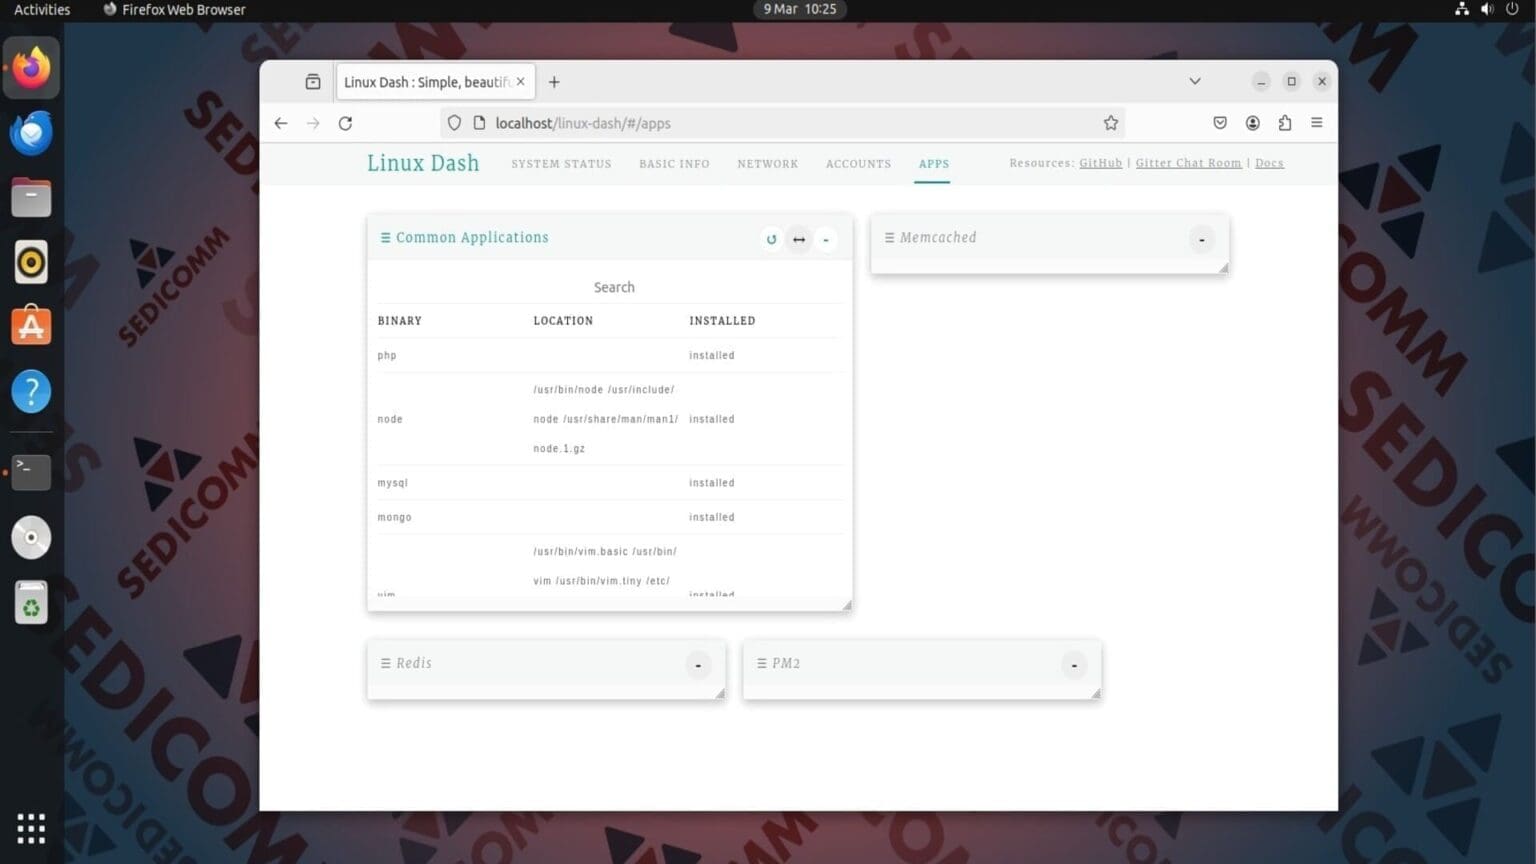This screenshot has height=864, width=1536.
Task: Open Terminal from the dock
Action: click(x=31, y=471)
